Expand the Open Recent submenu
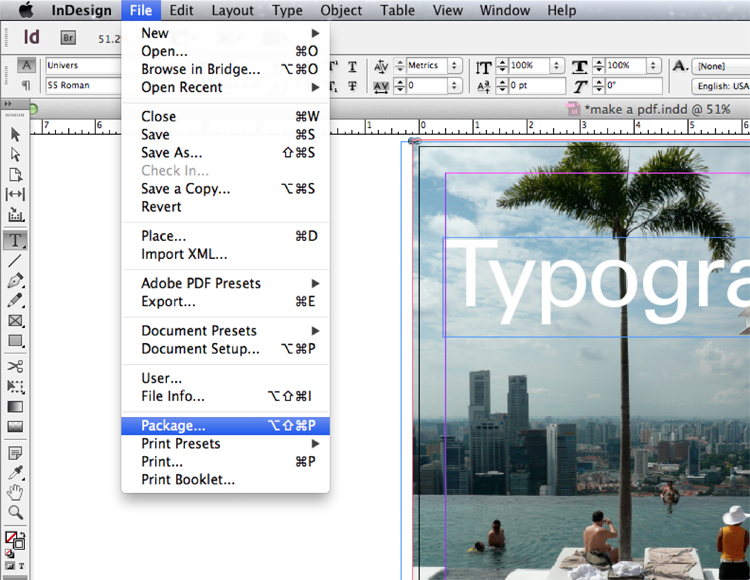 tap(225, 87)
